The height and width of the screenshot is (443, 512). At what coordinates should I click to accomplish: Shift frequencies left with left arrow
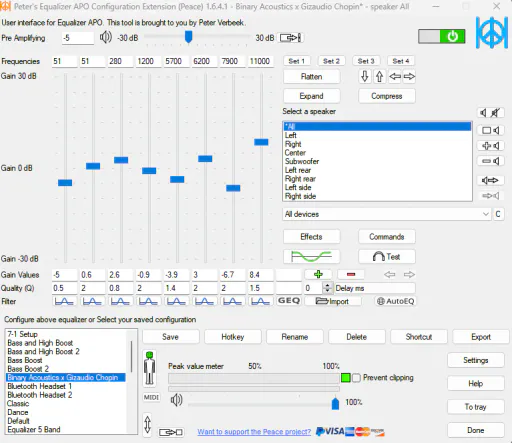[x=395, y=76]
